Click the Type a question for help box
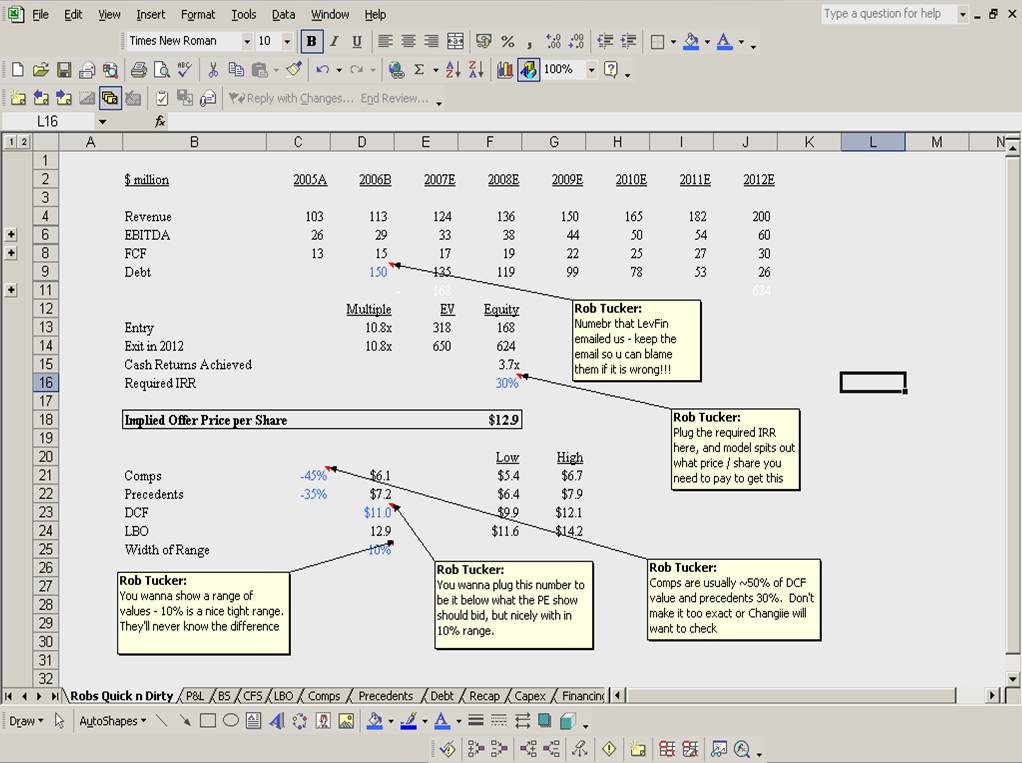The image size is (1022, 763). coord(889,14)
